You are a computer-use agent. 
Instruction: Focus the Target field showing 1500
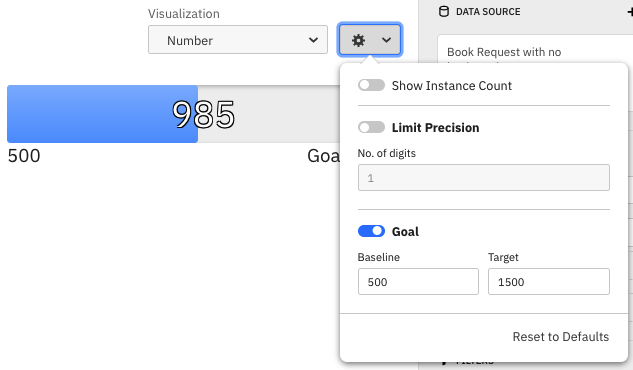pyautogui.click(x=549, y=282)
